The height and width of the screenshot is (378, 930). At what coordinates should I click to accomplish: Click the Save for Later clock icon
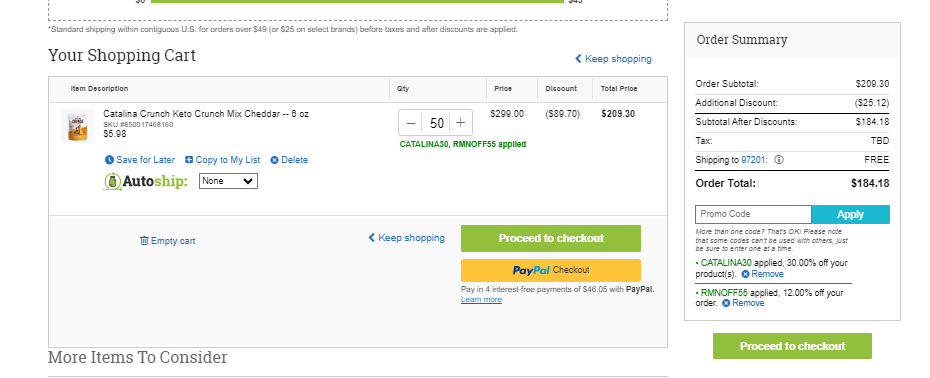(109, 160)
